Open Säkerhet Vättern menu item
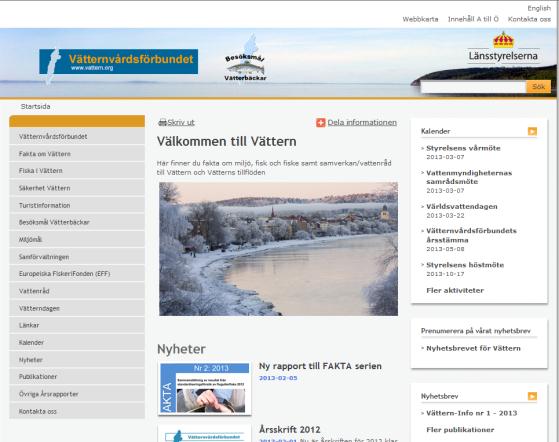Image resolution: width=559 pixels, height=442 pixels. 77,188
